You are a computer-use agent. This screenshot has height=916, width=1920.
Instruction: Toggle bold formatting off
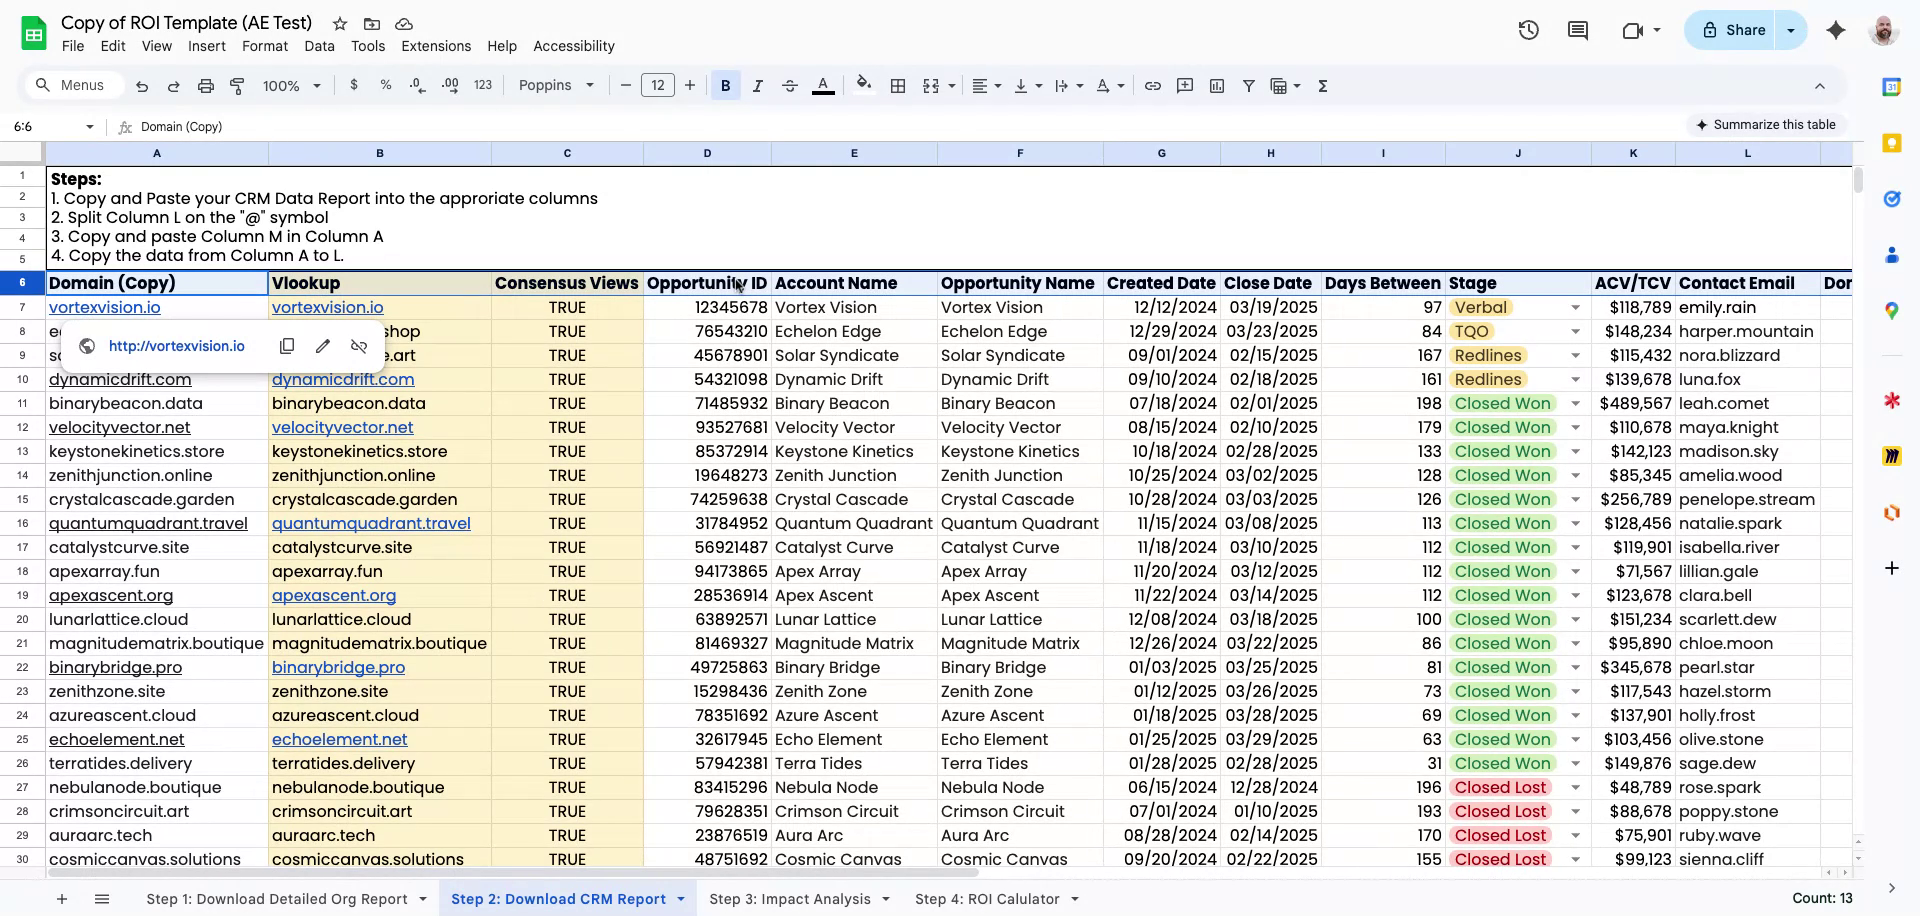[725, 85]
